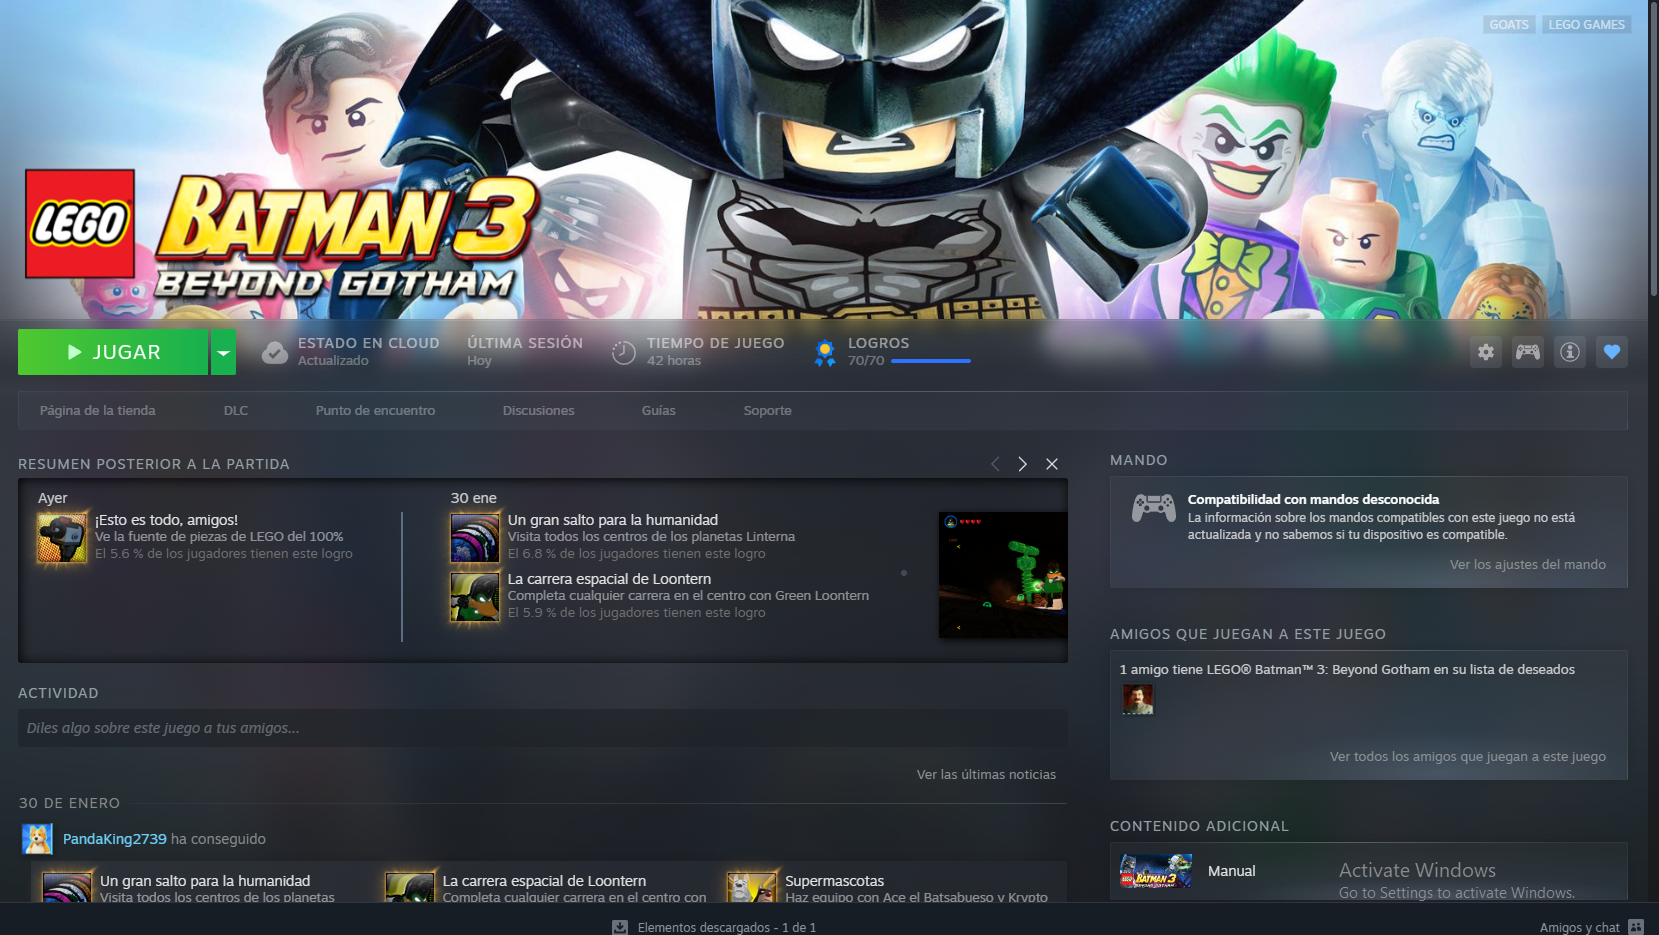Open the Soporte tab
Viewport: 1659px width, 935px height.
pyautogui.click(x=767, y=411)
